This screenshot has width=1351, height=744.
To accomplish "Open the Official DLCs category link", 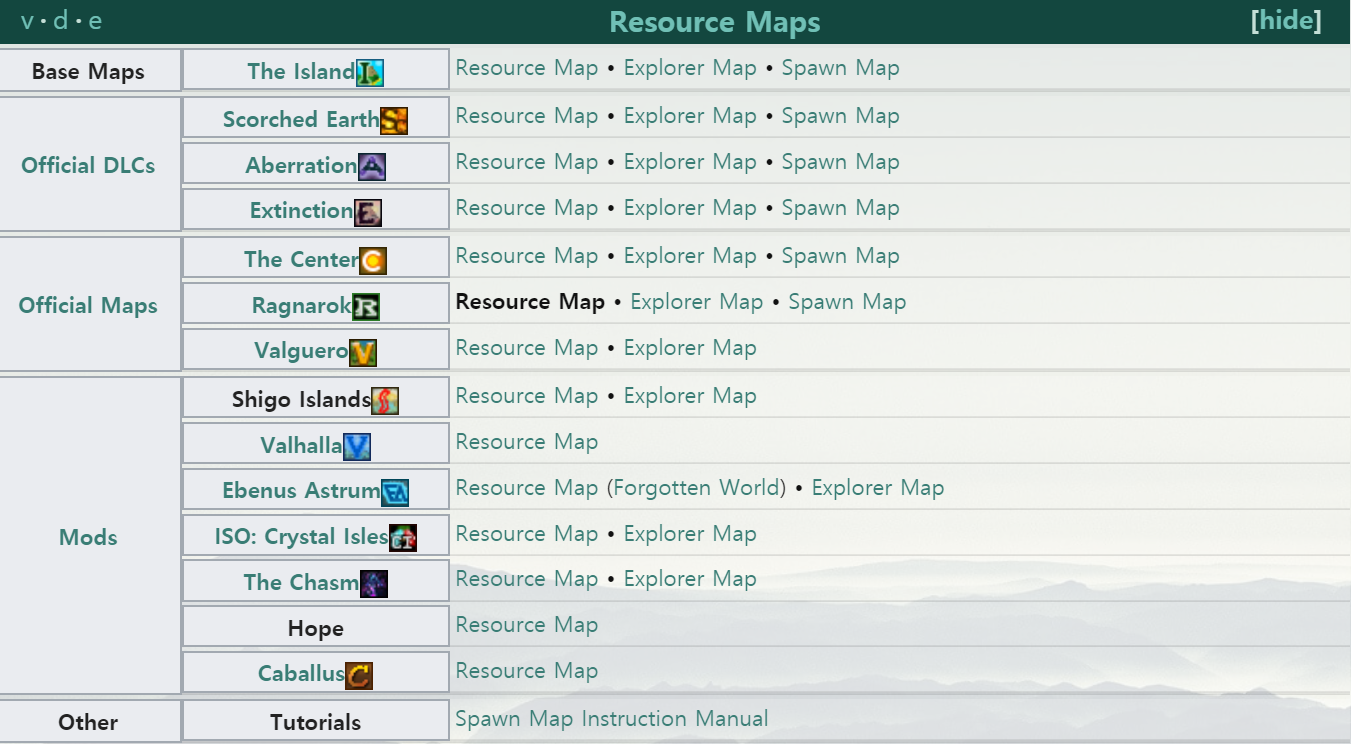I will 88,165.
